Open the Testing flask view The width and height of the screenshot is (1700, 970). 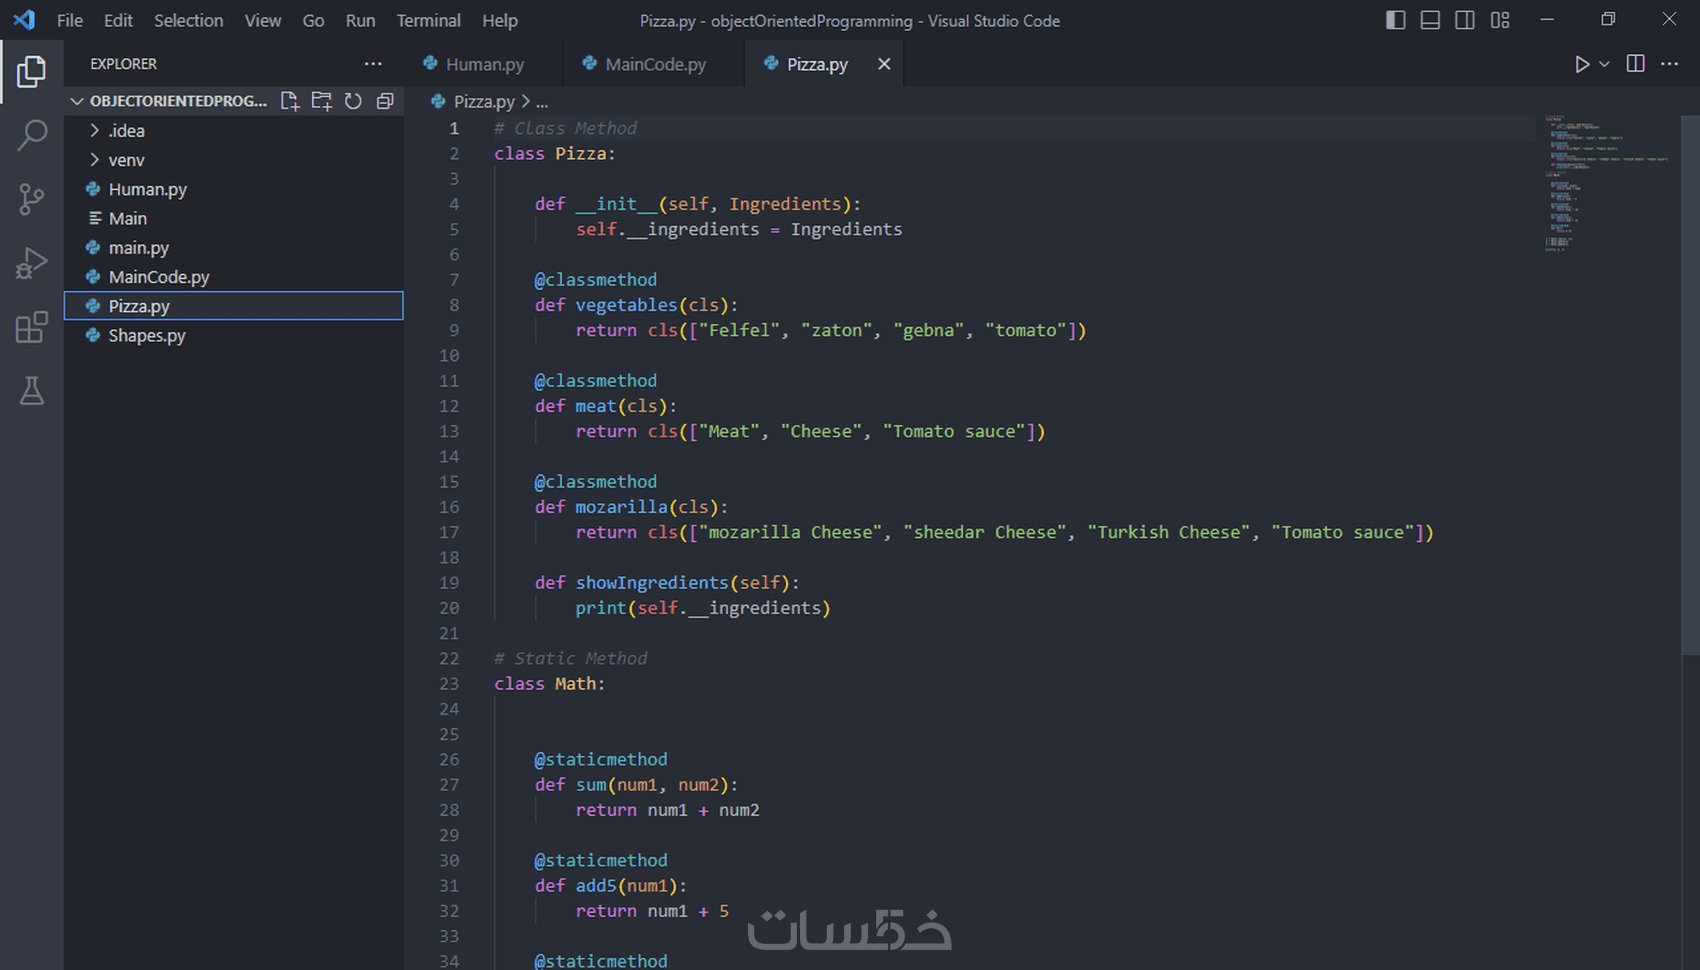pos(32,391)
